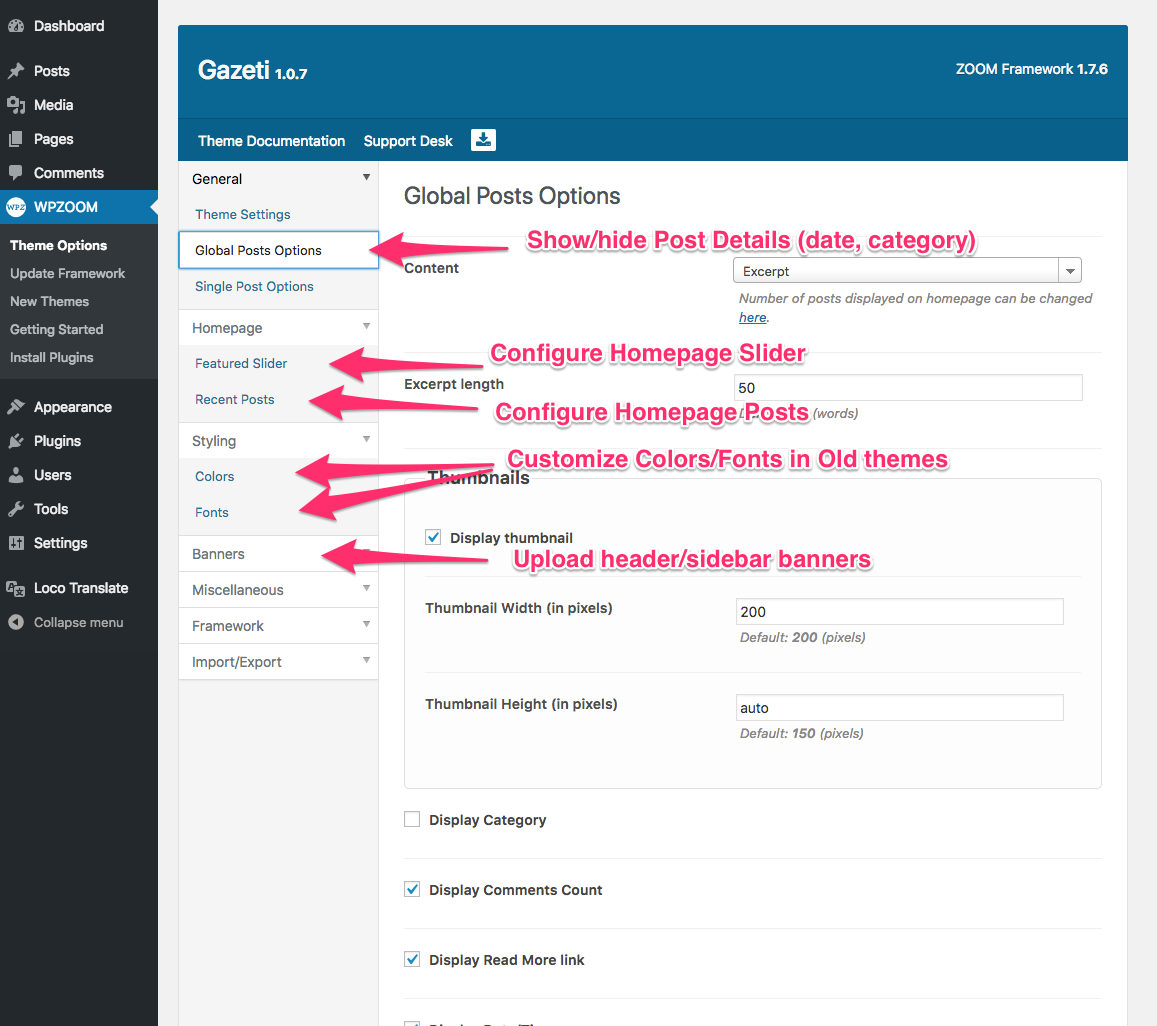Click the Collapse menu arrow icon
The image size is (1157, 1026).
pos(16,622)
